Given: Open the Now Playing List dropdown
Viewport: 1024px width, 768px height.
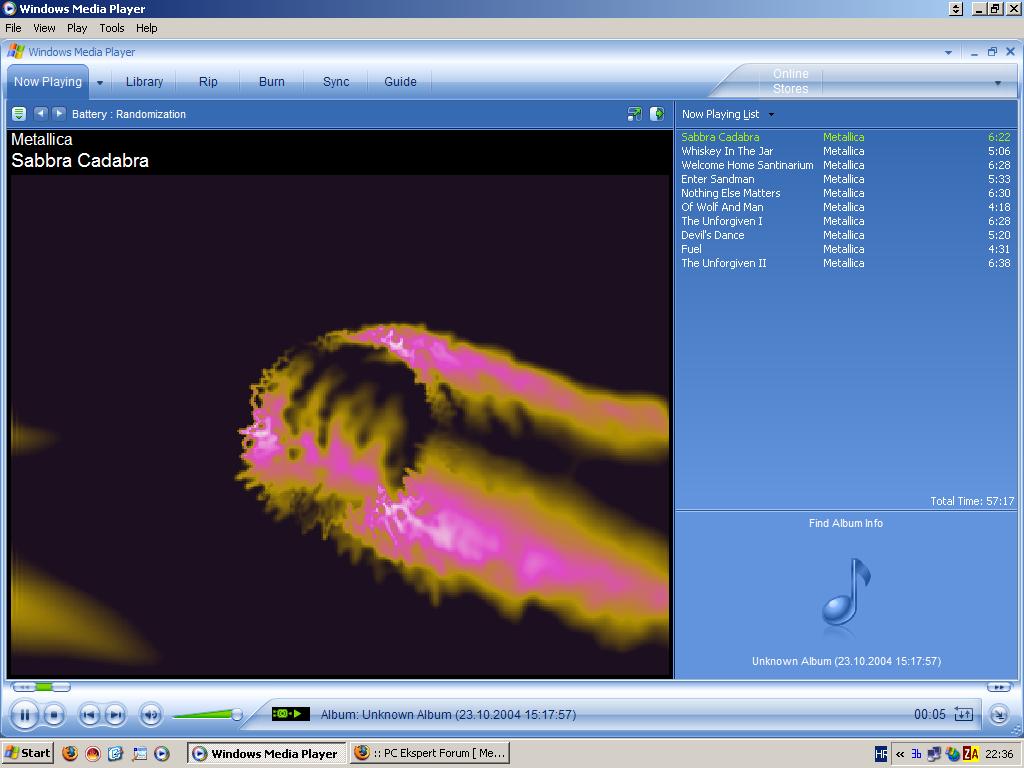Looking at the screenshot, I should (x=727, y=114).
